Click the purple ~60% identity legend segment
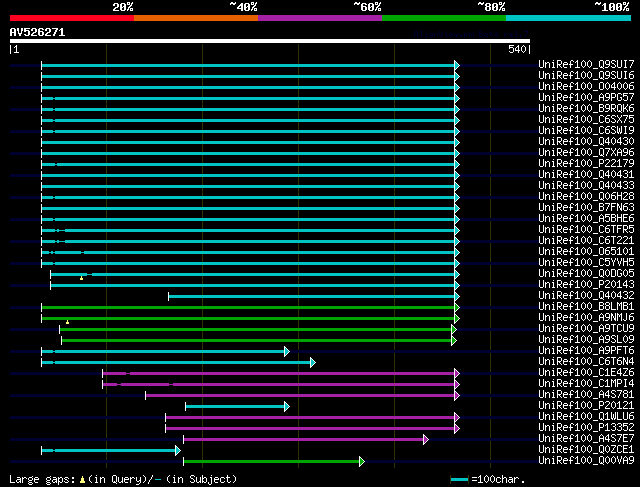The image size is (640, 487). pos(320,18)
